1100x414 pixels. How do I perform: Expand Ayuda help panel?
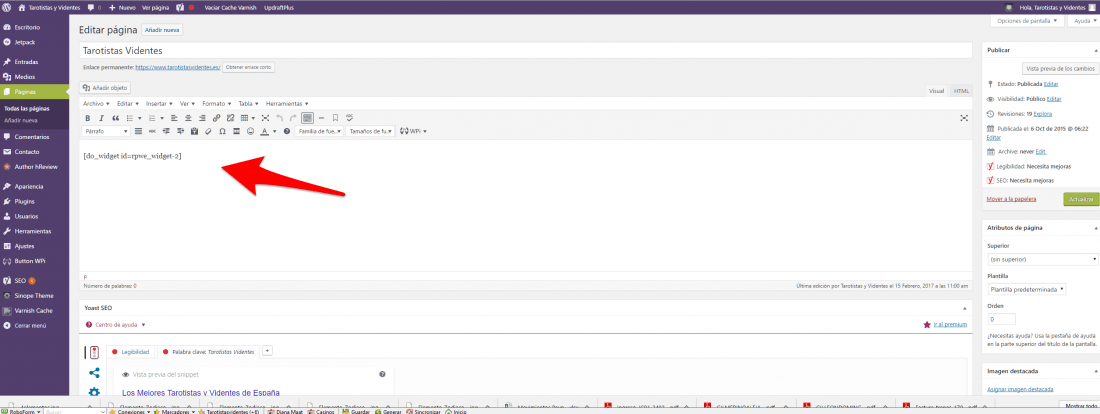(1082, 21)
